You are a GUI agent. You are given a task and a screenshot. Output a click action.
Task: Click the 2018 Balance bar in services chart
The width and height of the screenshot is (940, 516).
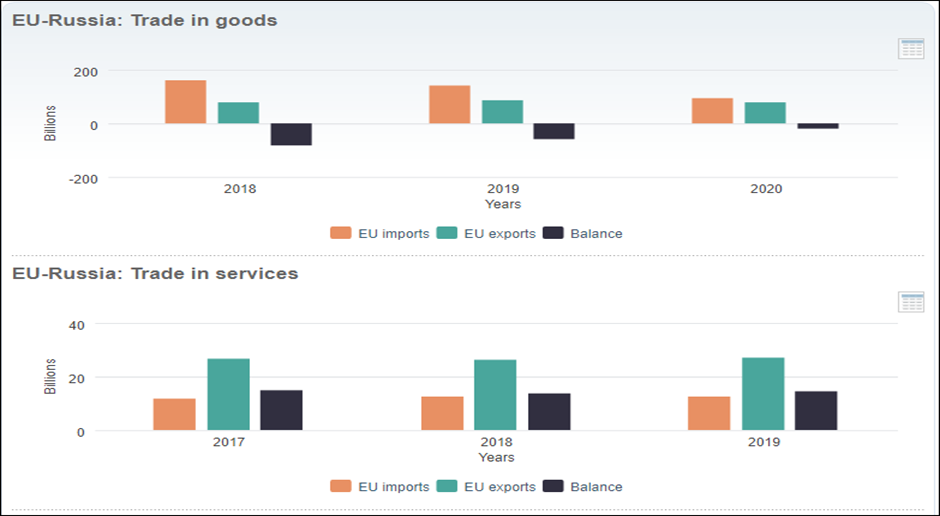[549, 412]
